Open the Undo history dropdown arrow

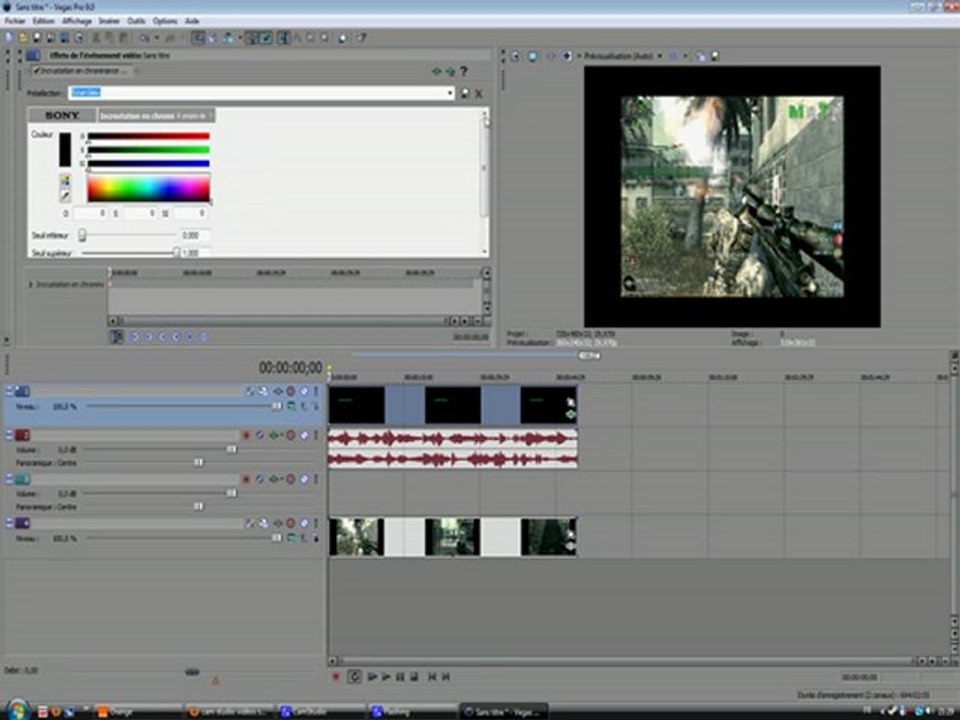156,38
